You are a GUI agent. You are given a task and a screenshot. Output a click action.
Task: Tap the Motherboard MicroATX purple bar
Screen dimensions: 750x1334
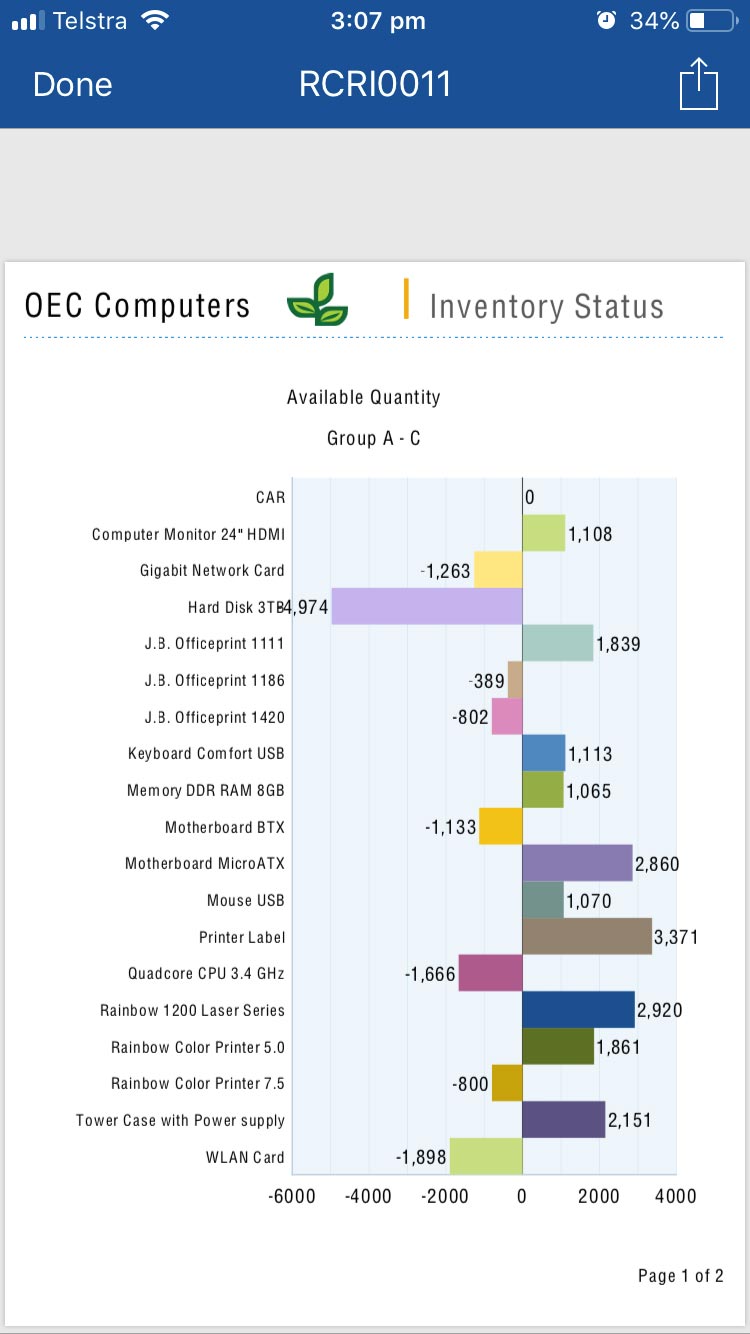point(577,862)
